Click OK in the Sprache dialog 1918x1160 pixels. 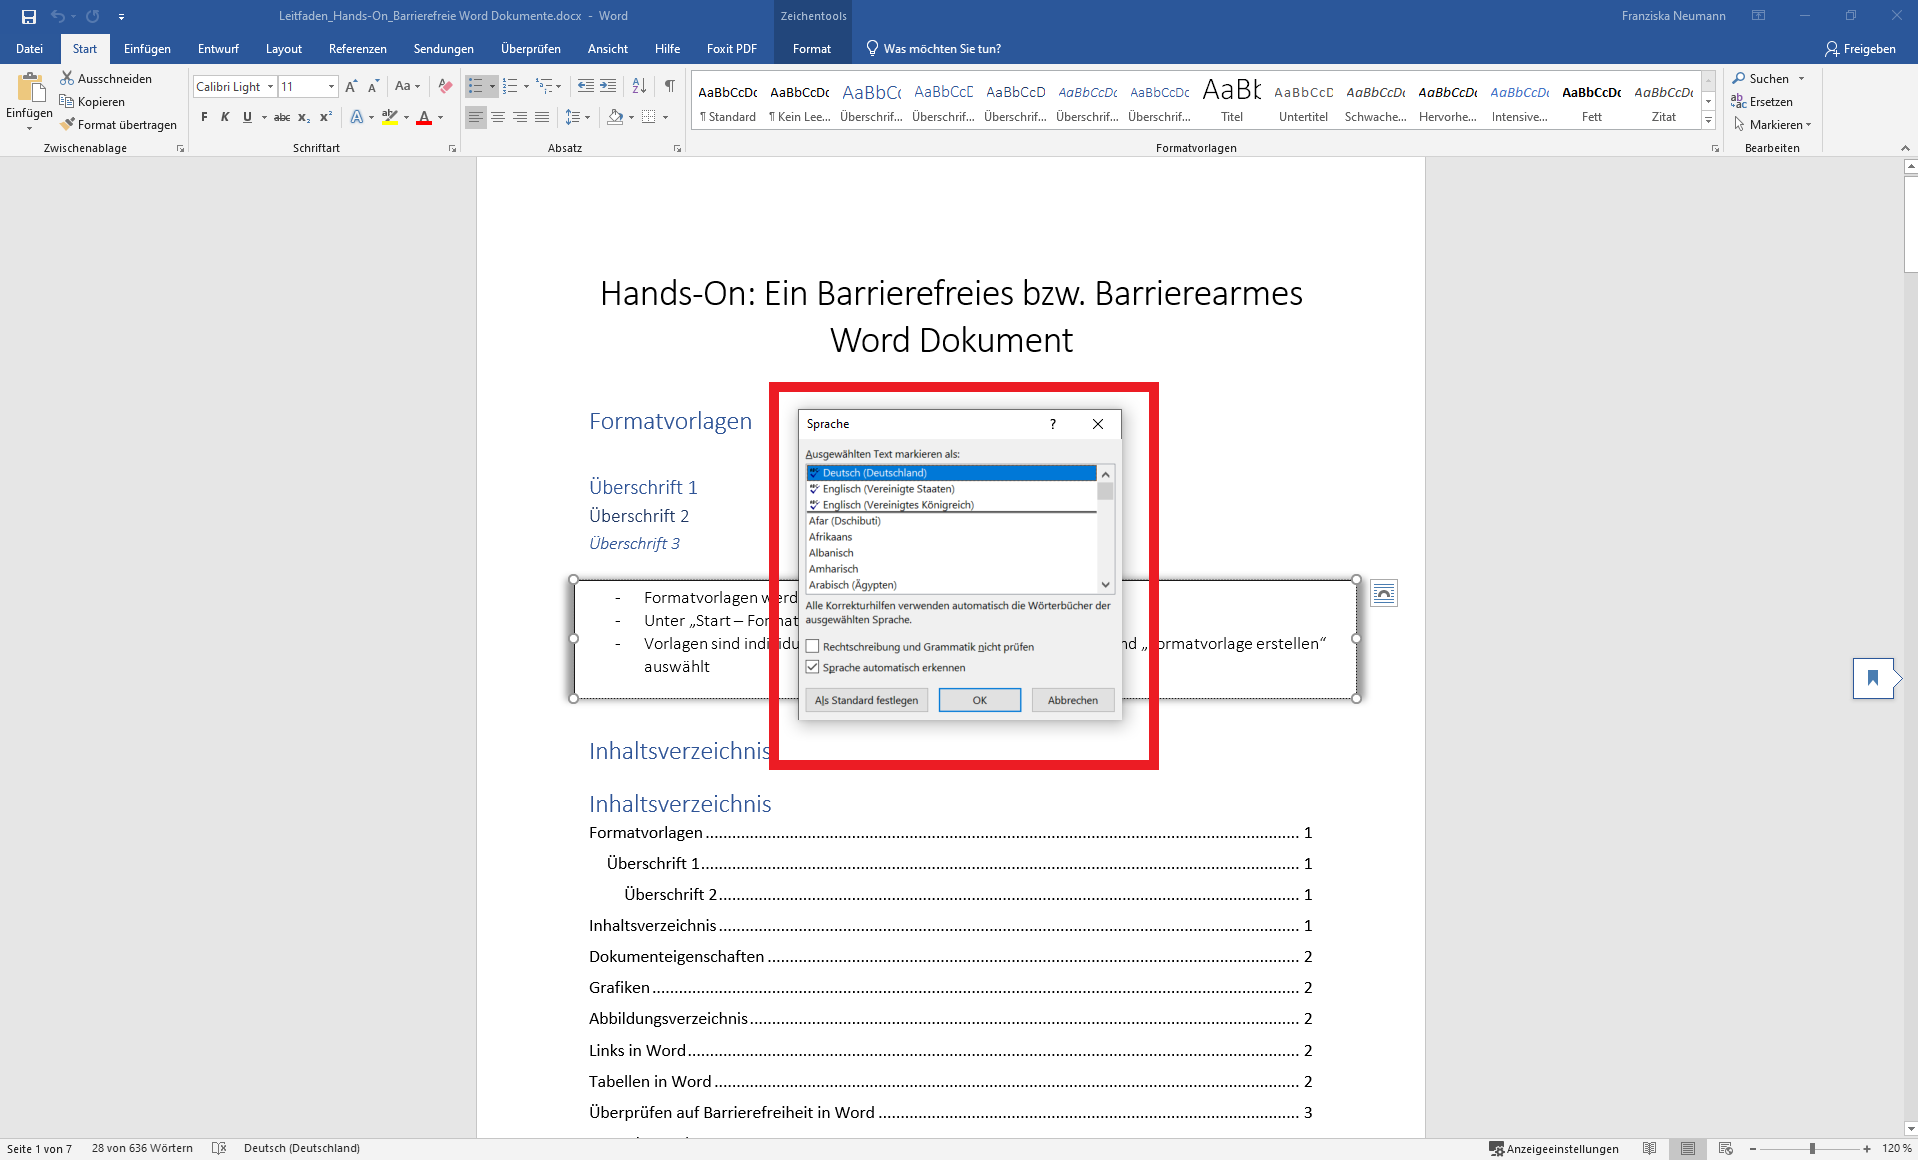979,700
